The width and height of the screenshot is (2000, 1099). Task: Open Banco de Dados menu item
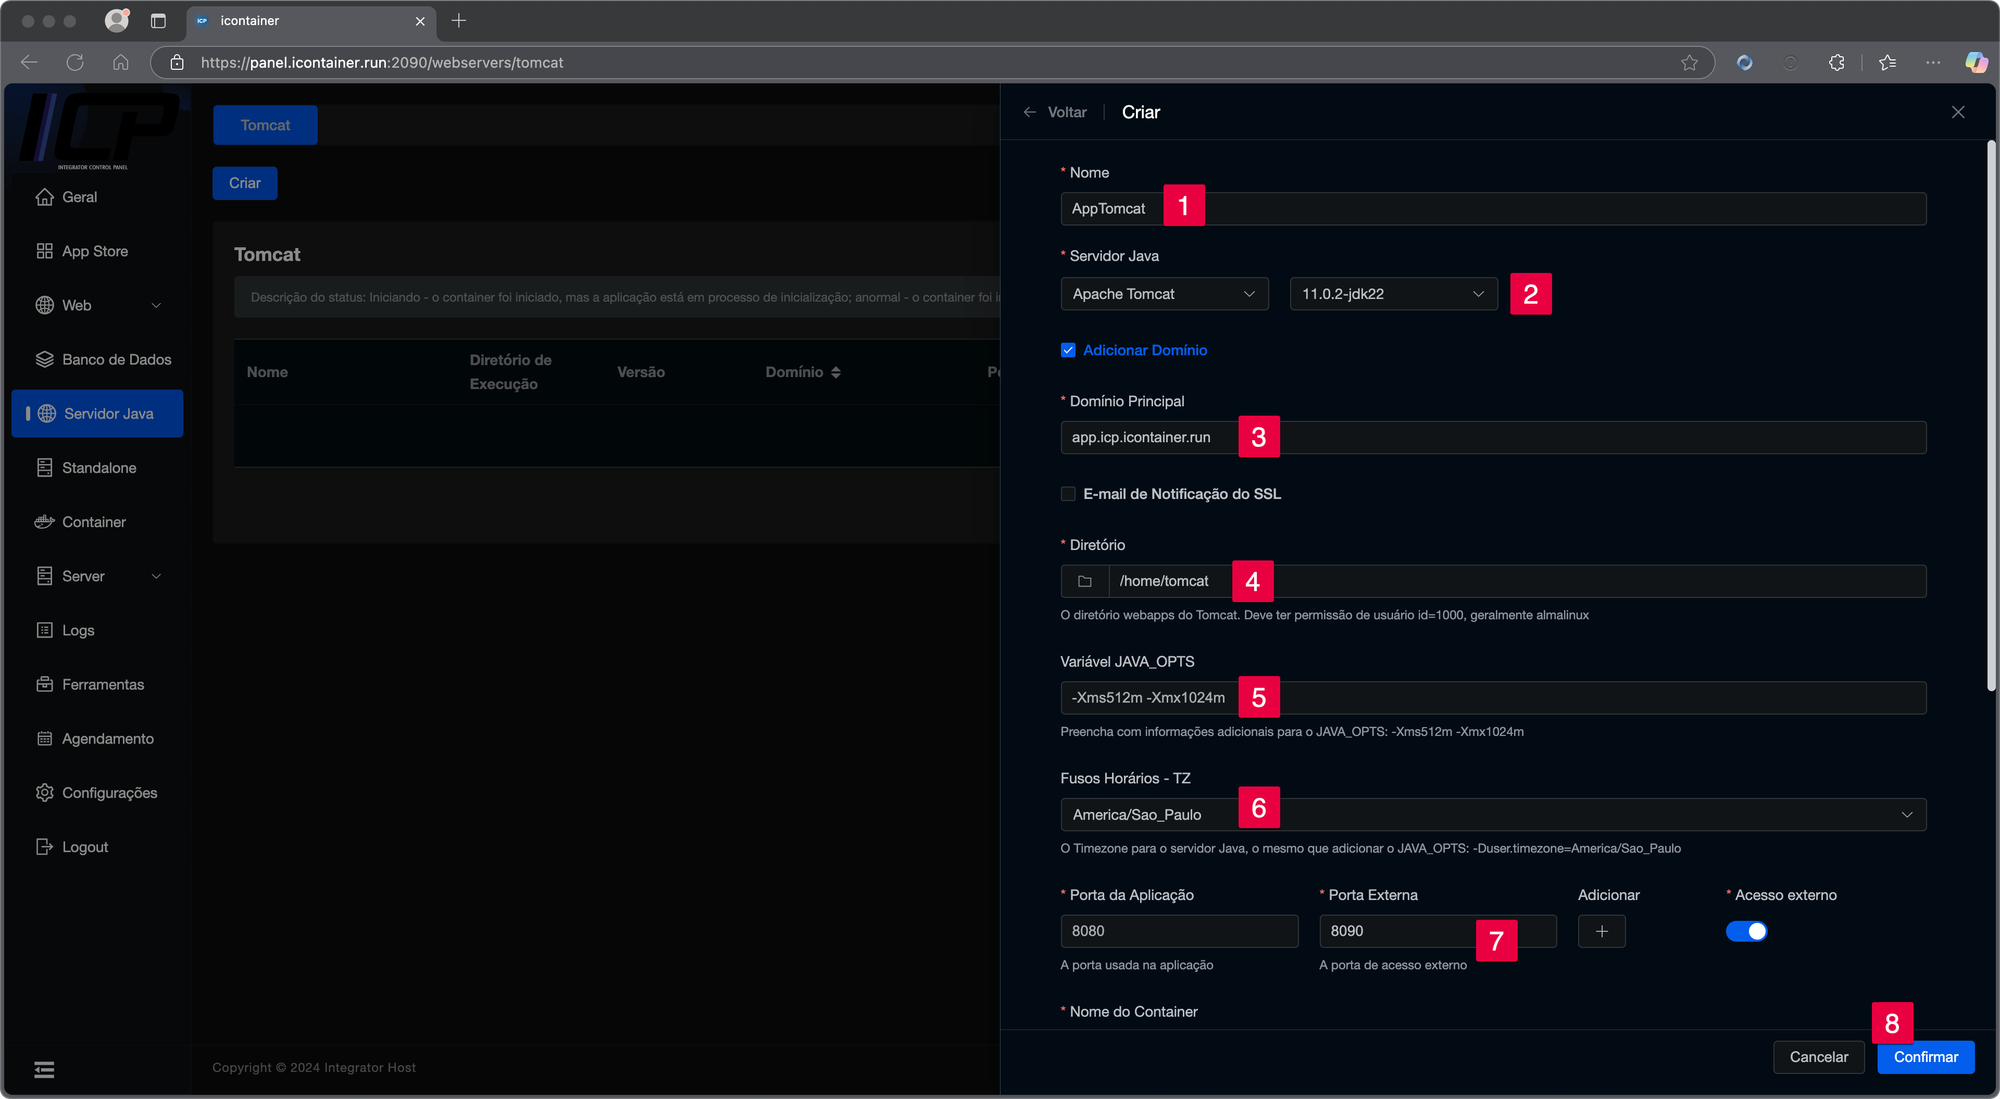pos(97,359)
